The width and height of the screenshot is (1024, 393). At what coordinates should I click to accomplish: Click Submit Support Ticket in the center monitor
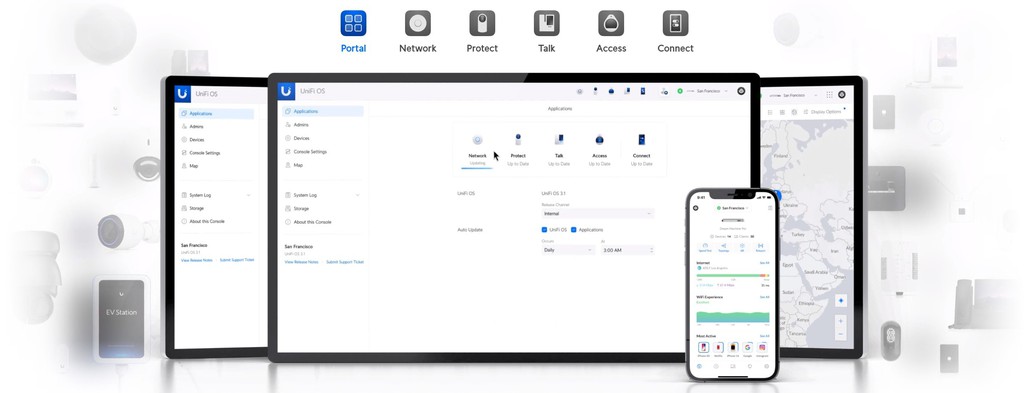point(345,262)
